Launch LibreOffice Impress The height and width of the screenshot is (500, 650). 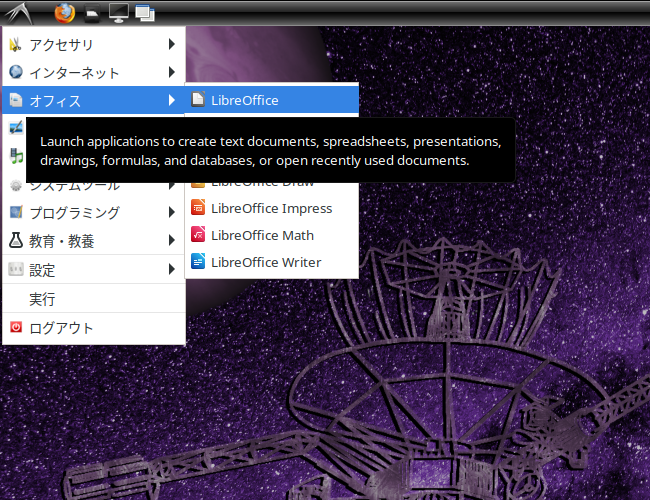272,208
